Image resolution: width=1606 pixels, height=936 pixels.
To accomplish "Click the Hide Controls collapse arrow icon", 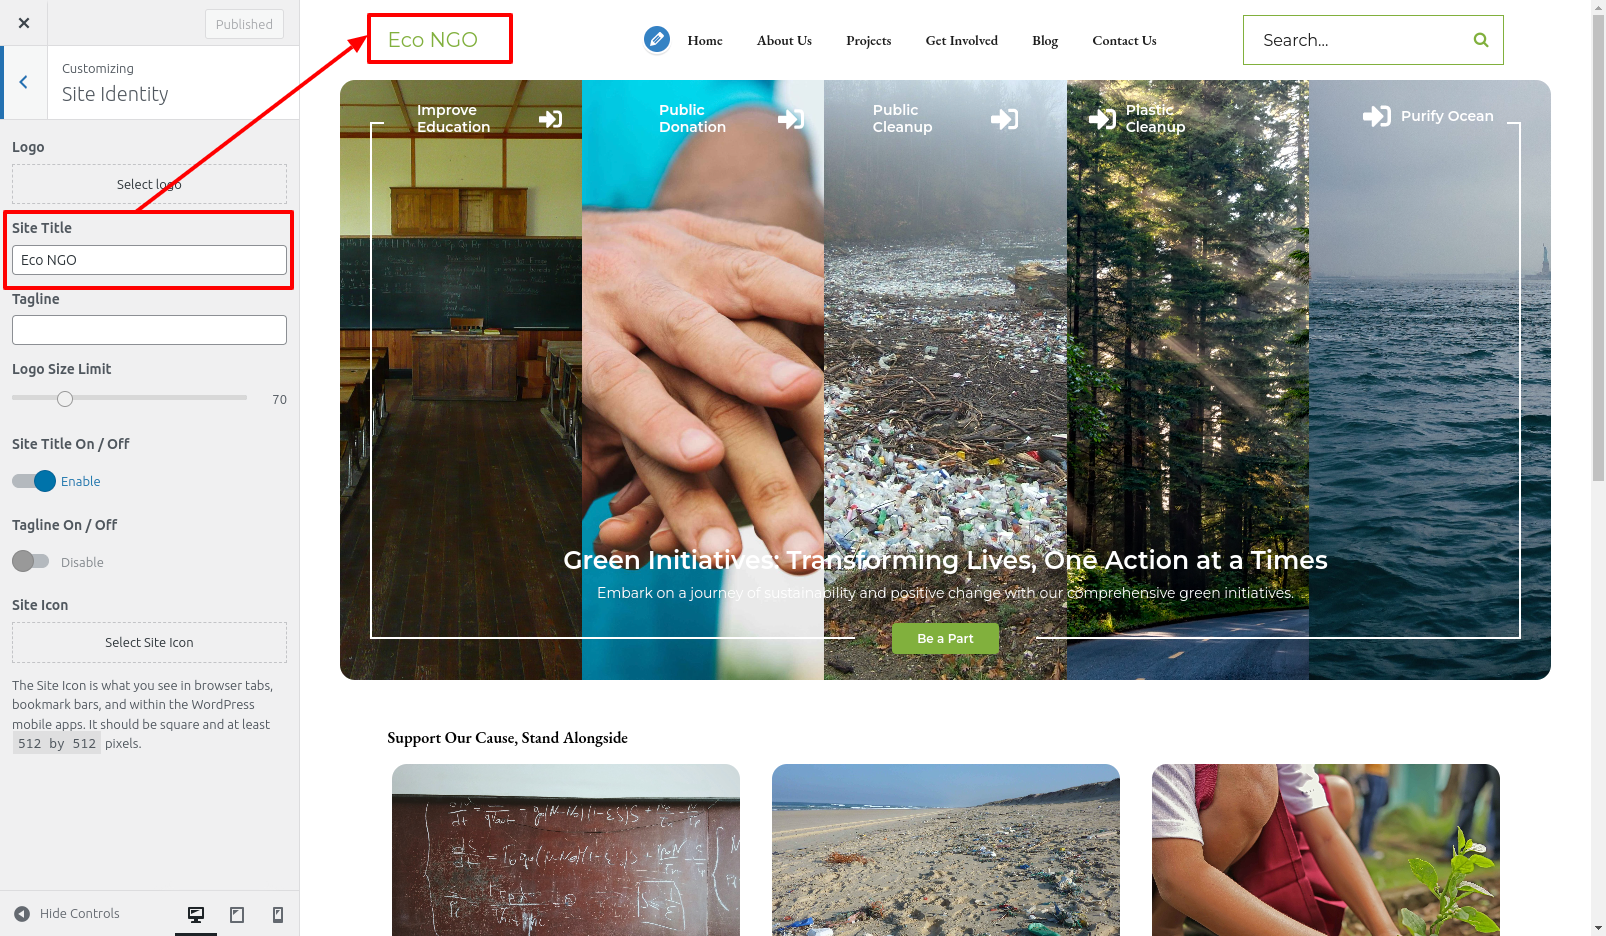I will 22,914.
